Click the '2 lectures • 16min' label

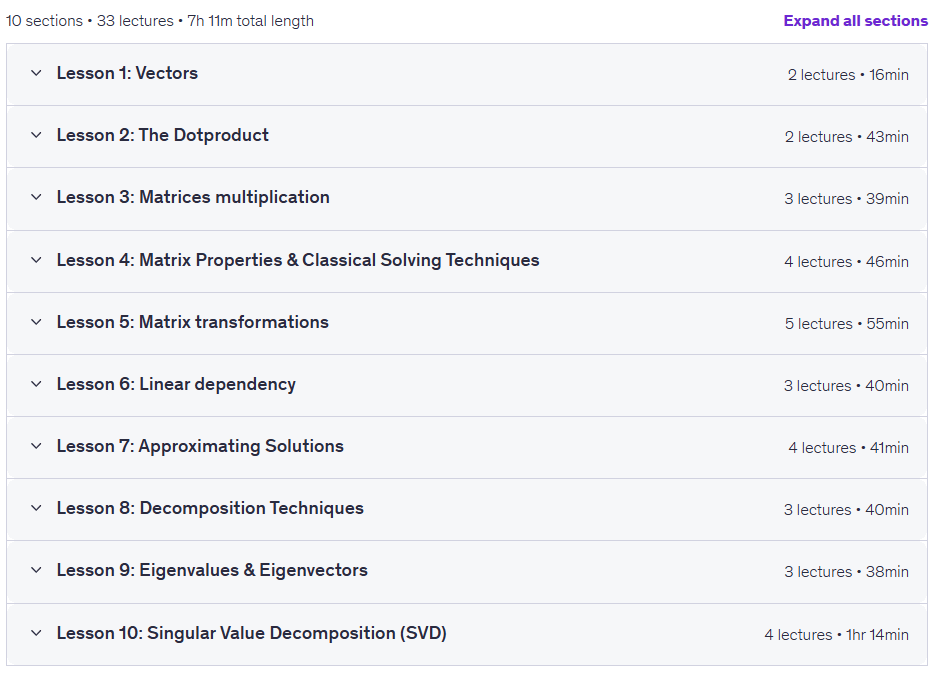pyautogui.click(x=848, y=74)
